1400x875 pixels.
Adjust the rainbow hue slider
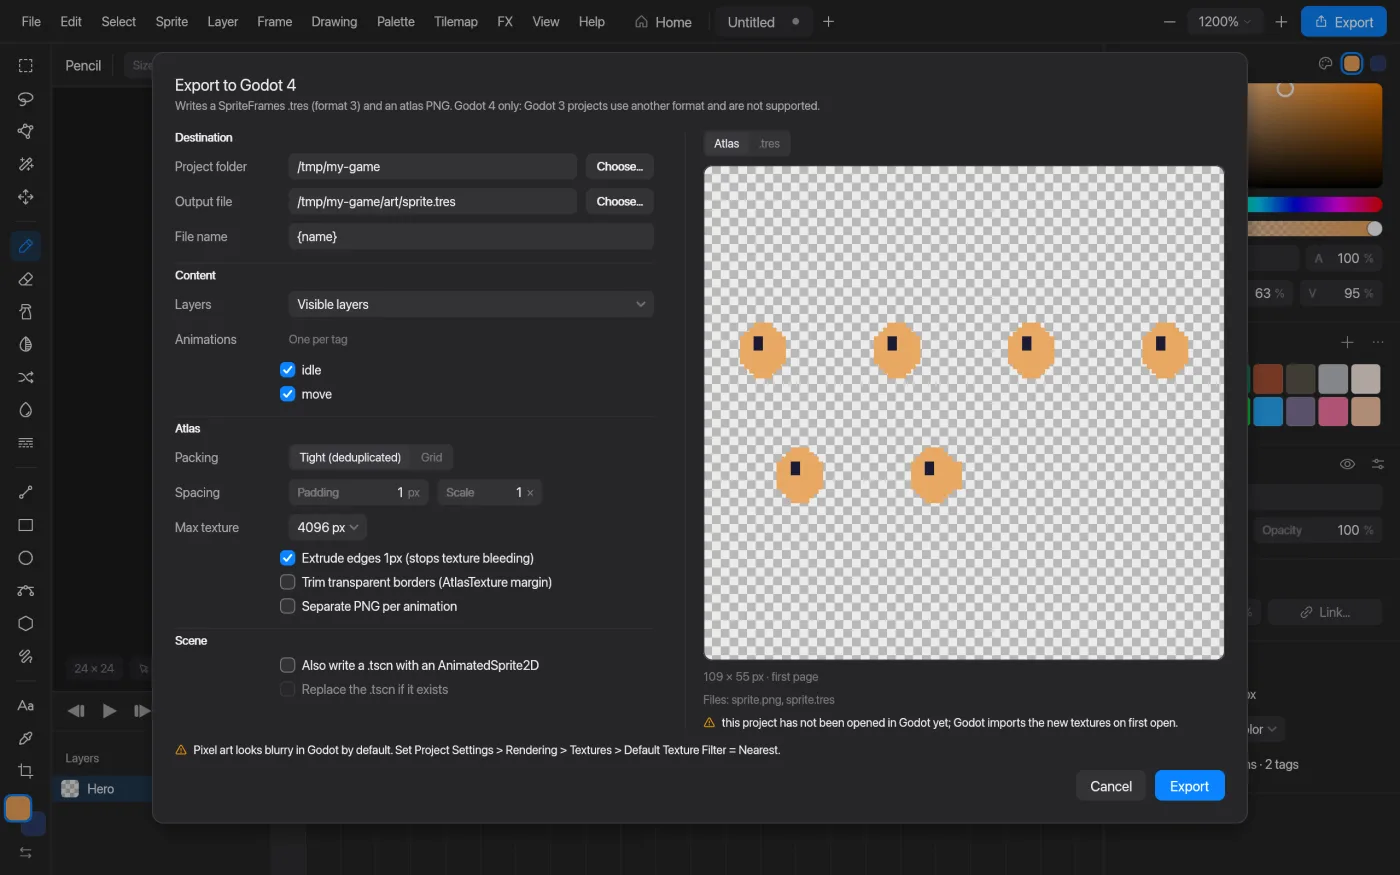pyautogui.click(x=1315, y=204)
